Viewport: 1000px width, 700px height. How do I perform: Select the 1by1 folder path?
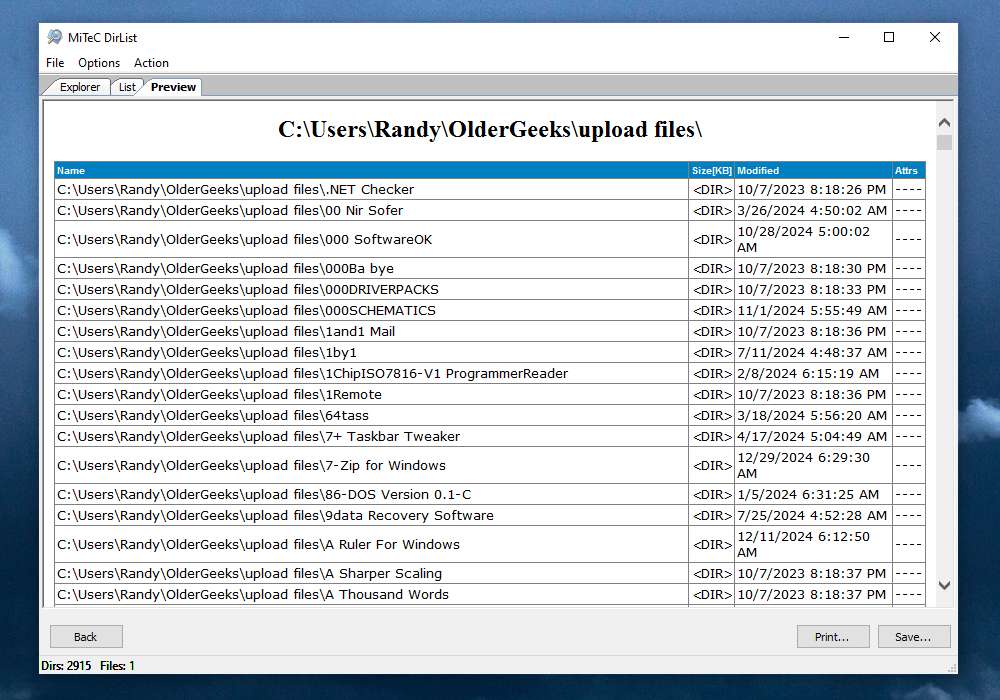(207, 353)
